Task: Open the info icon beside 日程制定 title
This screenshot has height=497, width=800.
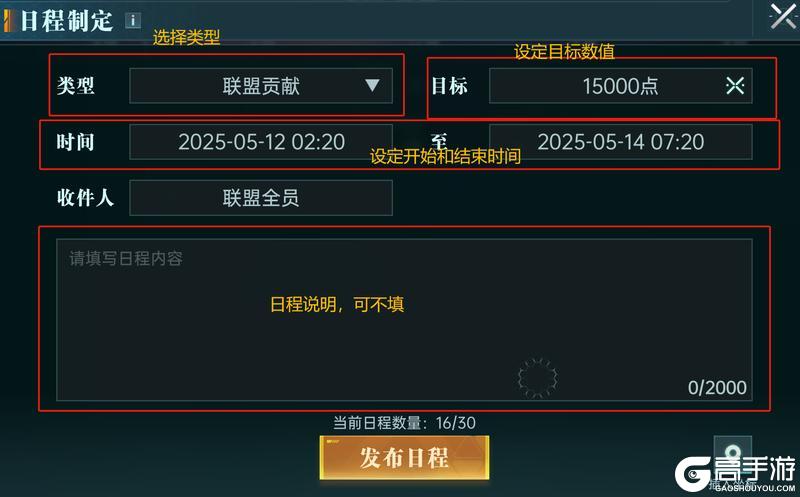Action: 133,20
